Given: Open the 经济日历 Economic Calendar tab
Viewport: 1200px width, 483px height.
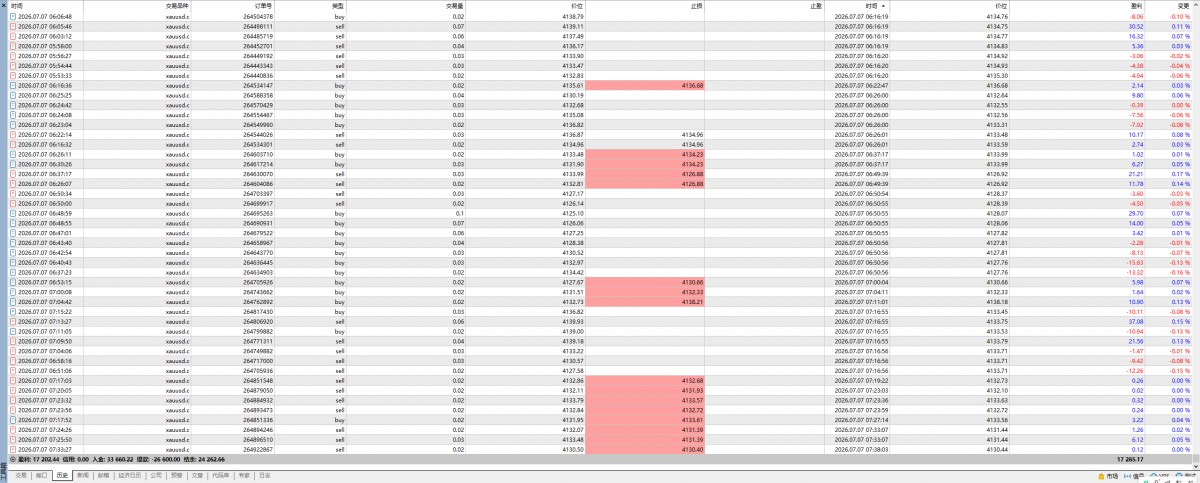Looking at the screenshot, I should [129, 475].
